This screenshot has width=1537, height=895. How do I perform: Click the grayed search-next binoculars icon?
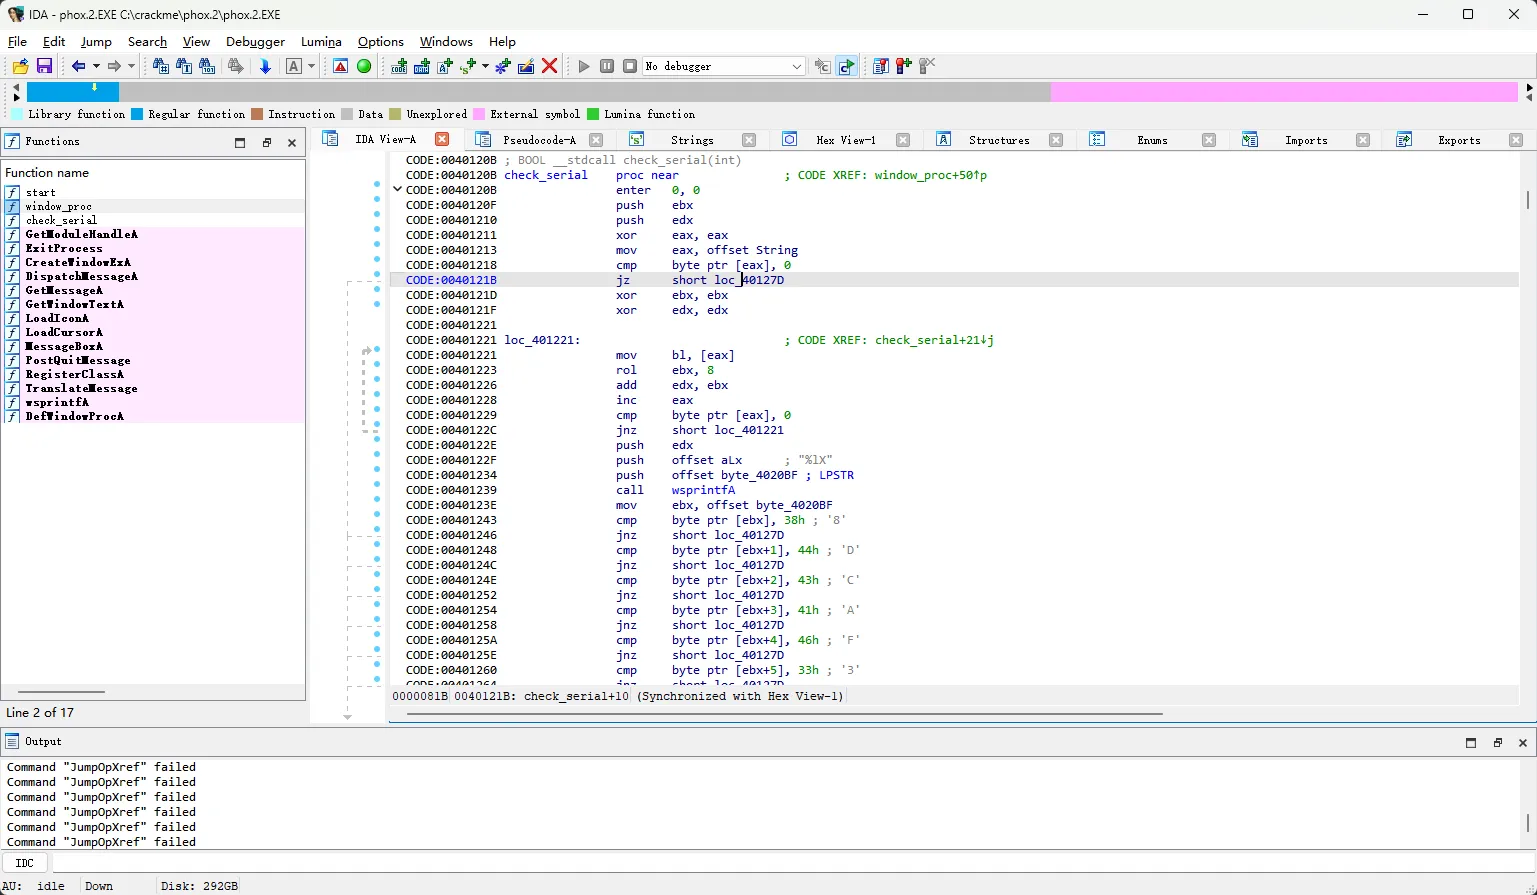coord(235,66)
